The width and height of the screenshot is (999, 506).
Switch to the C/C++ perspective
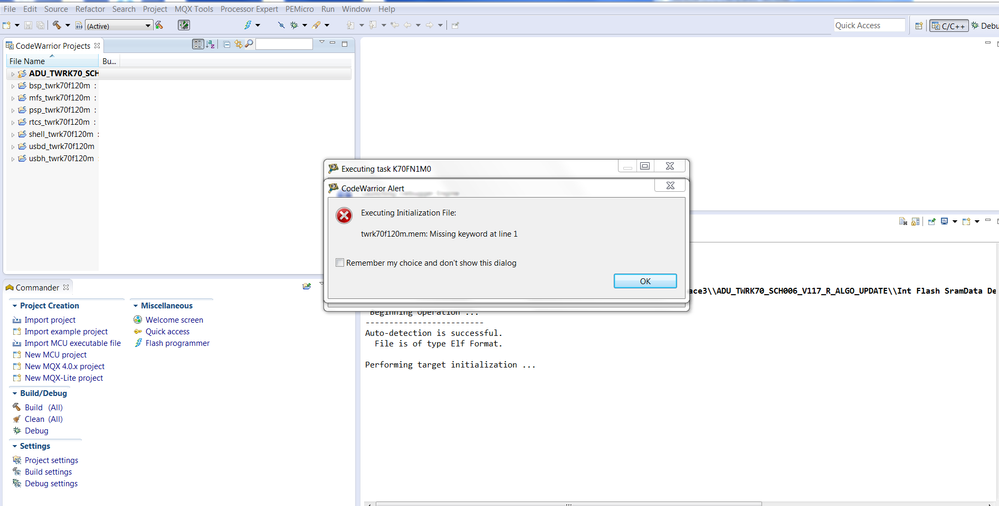coord(949,25)
